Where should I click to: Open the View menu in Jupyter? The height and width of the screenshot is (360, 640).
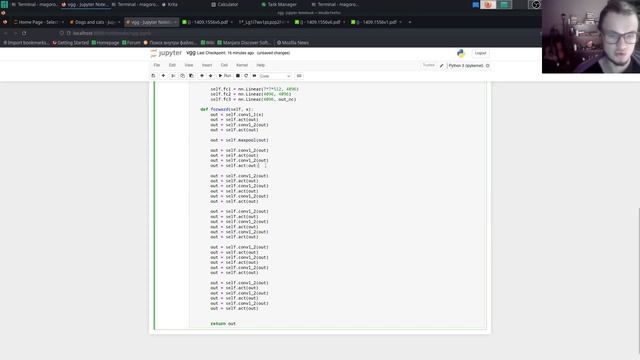click(189, 65)
